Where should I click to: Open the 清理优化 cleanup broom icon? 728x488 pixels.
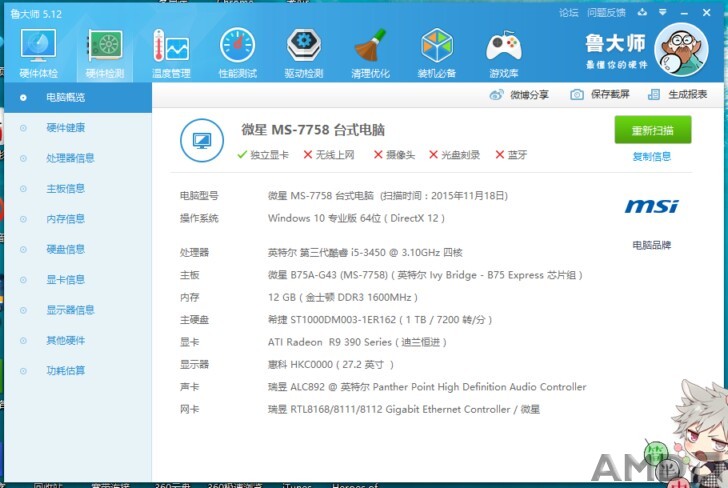370,46
